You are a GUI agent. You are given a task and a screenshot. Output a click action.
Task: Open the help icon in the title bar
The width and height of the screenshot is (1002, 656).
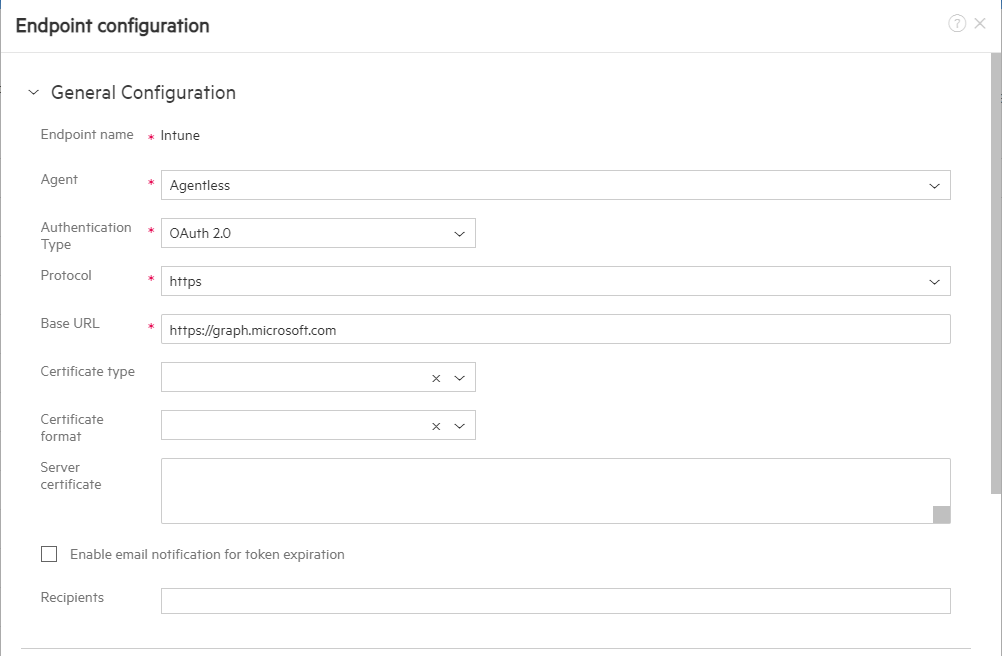pyautogui.click(x=956, y=23)
